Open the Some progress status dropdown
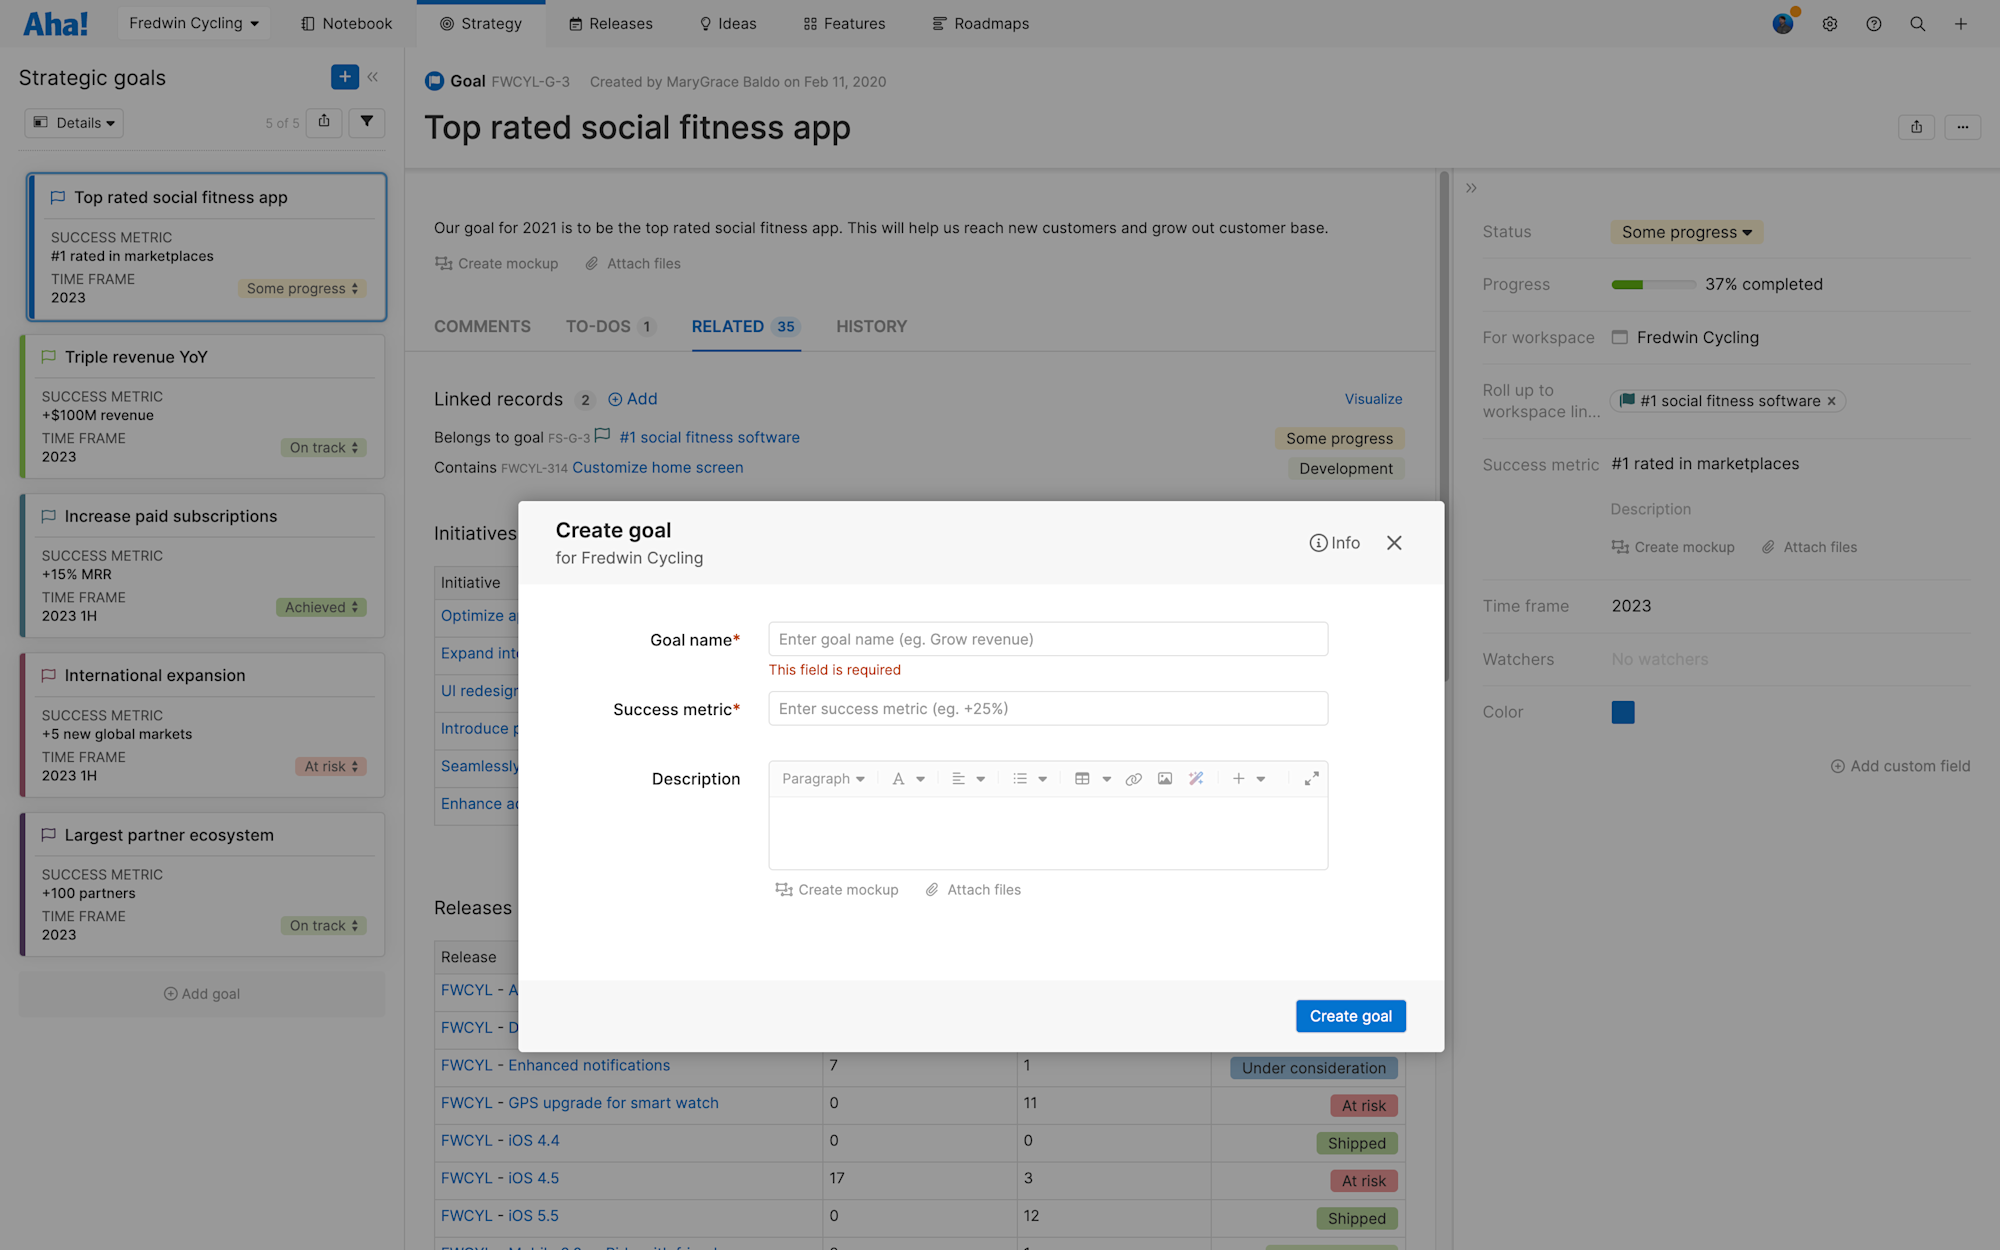The width and height of the screenshot is (2000, 1250). (1686, 232)
